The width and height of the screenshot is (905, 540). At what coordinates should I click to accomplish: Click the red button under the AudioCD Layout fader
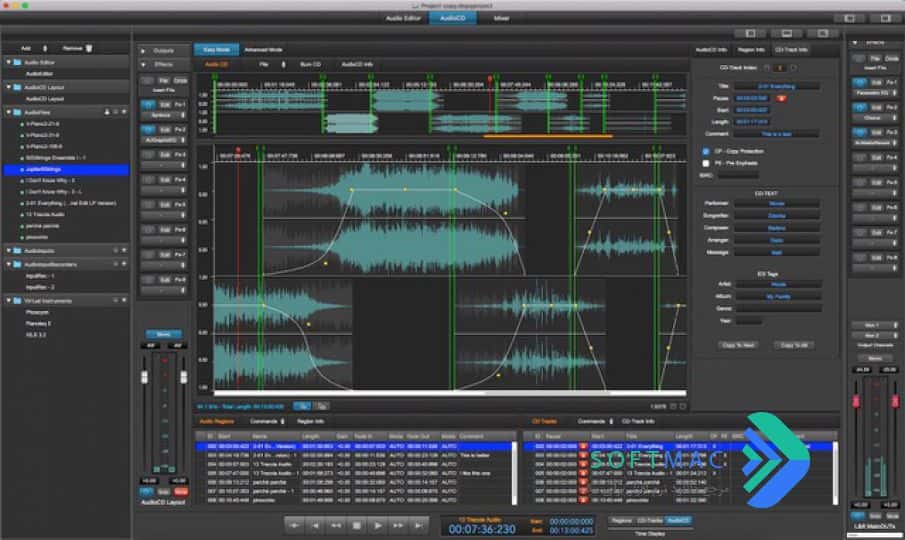point(181,492)
